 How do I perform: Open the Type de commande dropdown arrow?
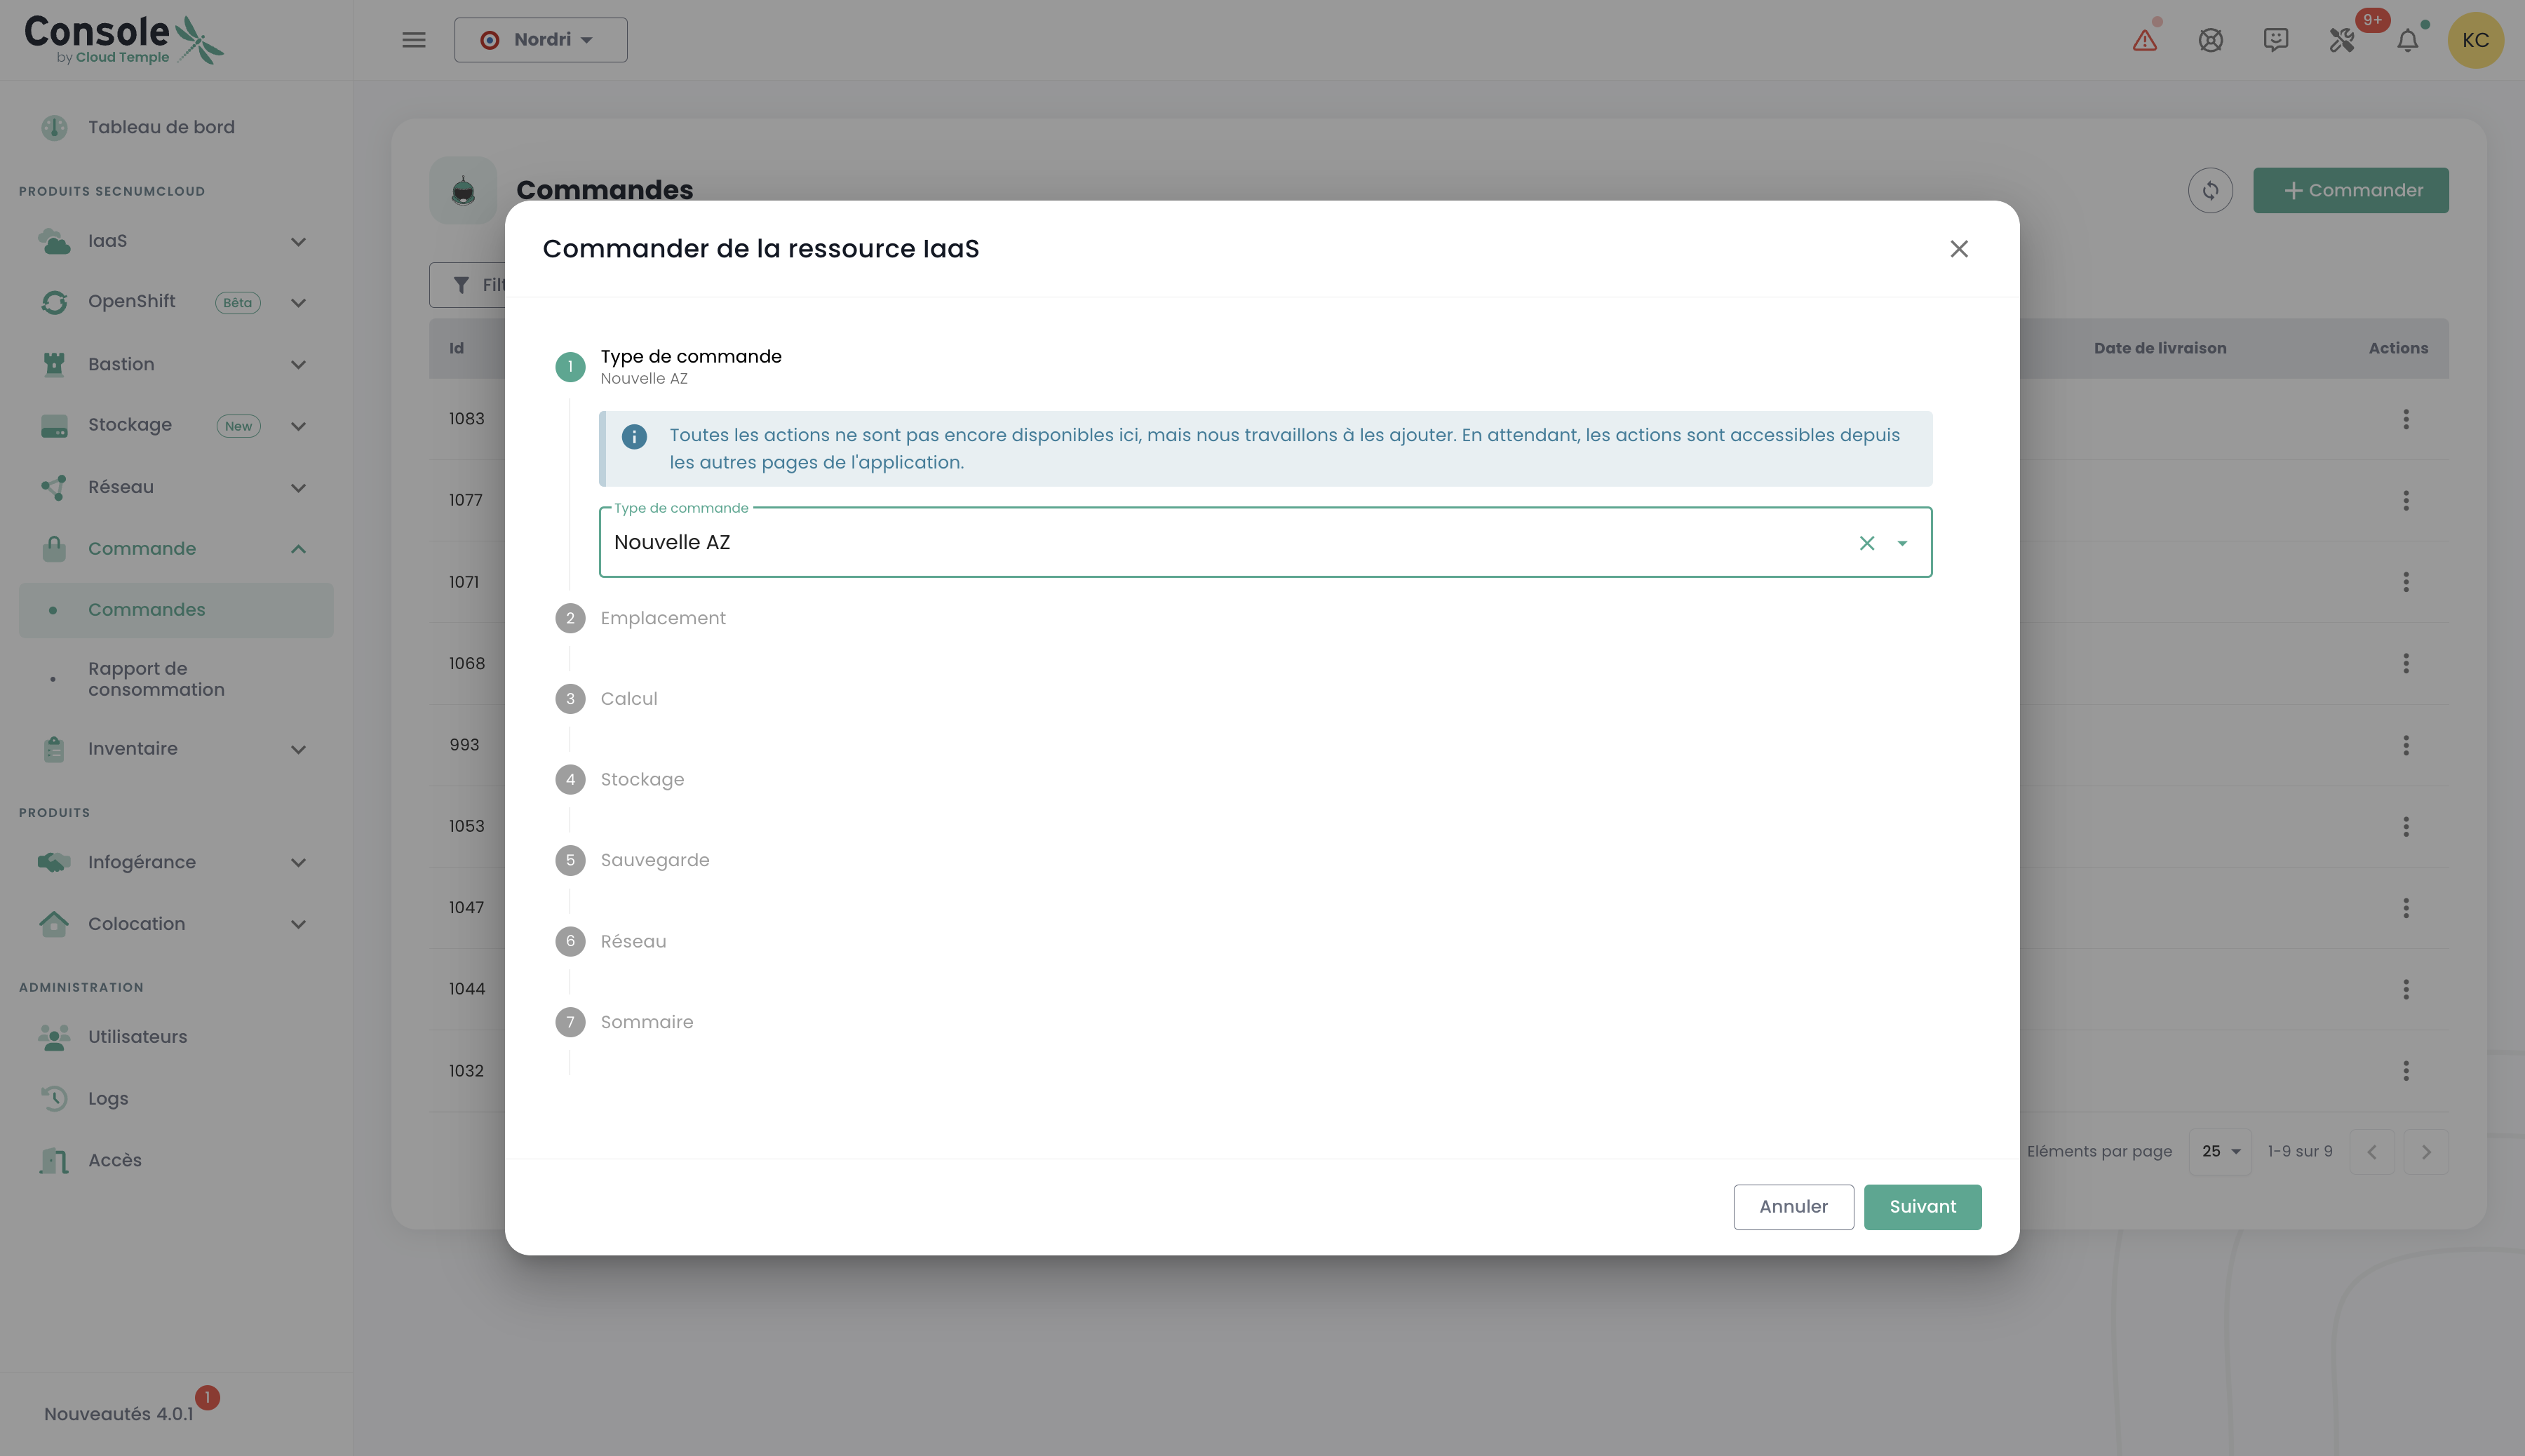[x=1902, y=543]
